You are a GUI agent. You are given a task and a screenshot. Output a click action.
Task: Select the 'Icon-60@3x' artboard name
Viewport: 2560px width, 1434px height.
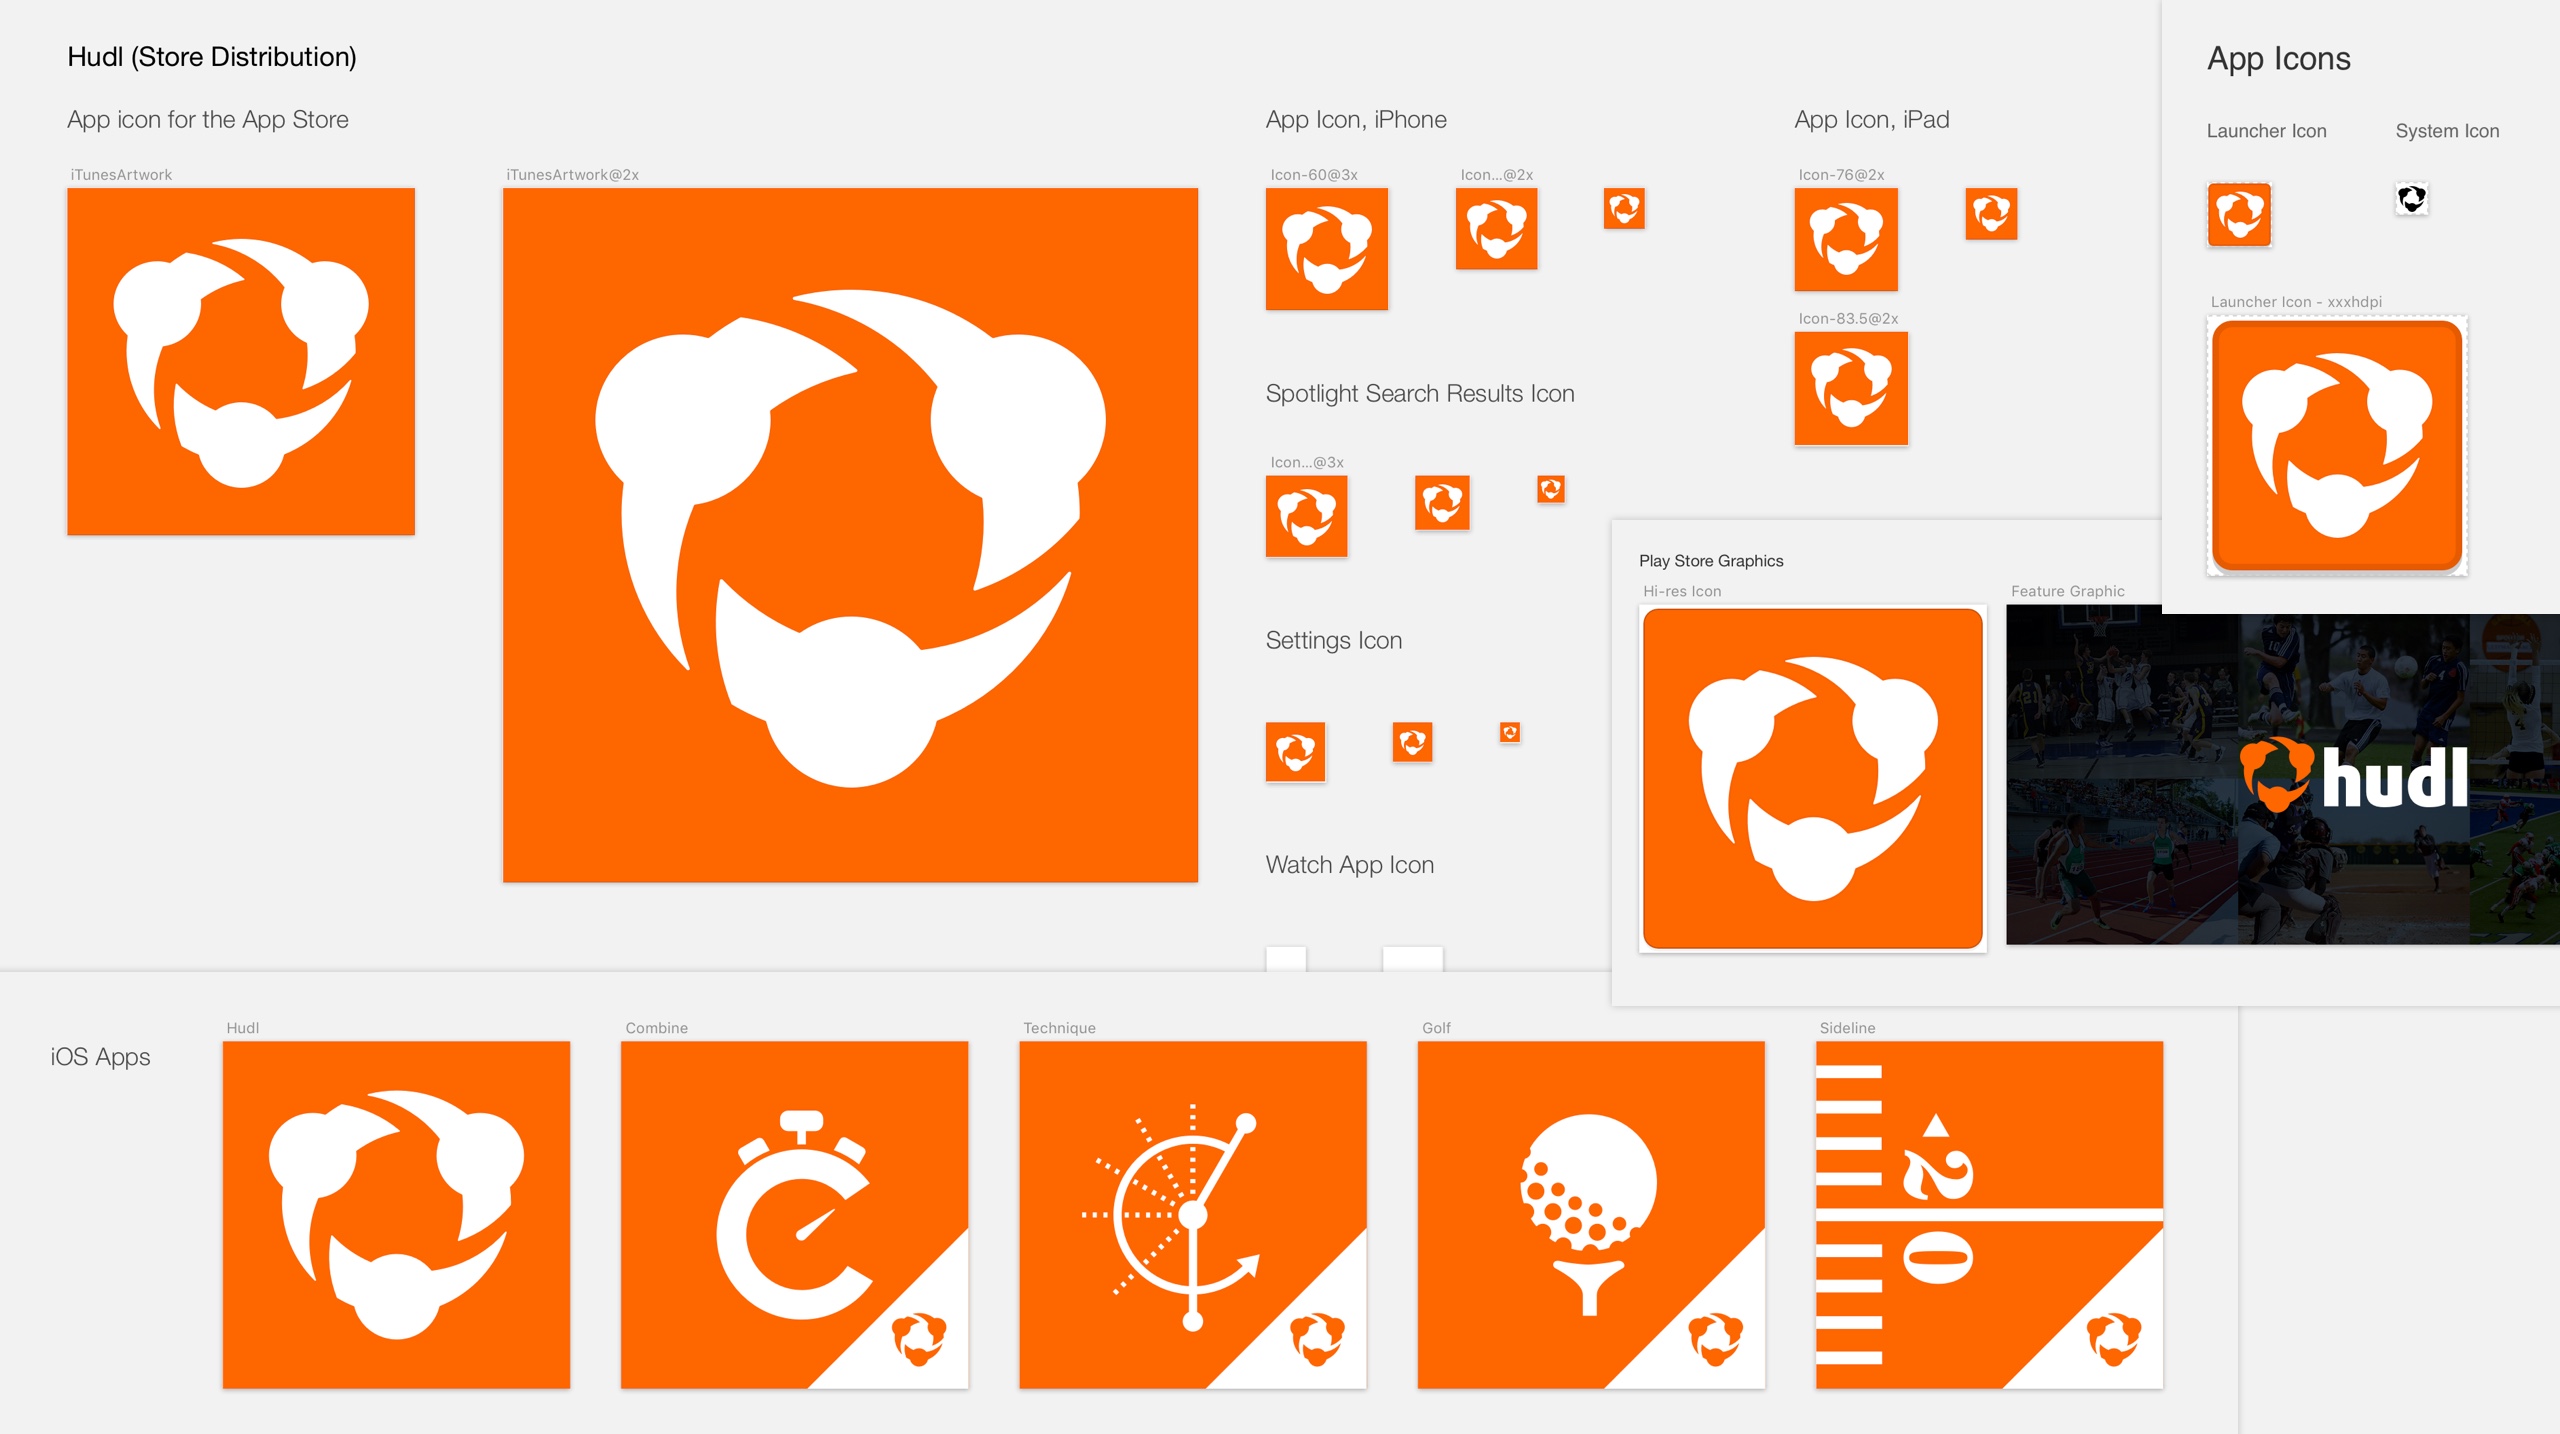[x=1314, y=175]
